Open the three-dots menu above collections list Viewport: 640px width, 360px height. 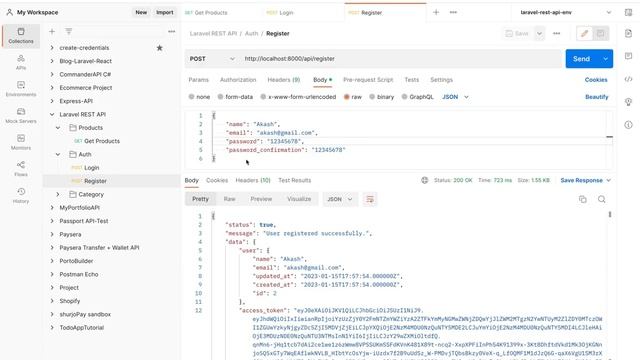pos(171,31)
